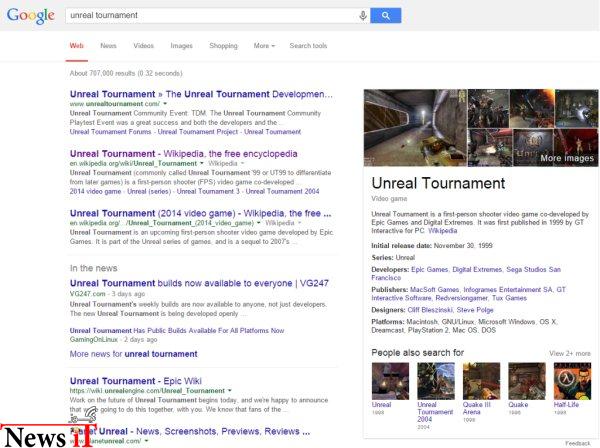Select the Web tab
Image resolution: width=600 pixels, height=448 pixels.
tap(77, 46)
